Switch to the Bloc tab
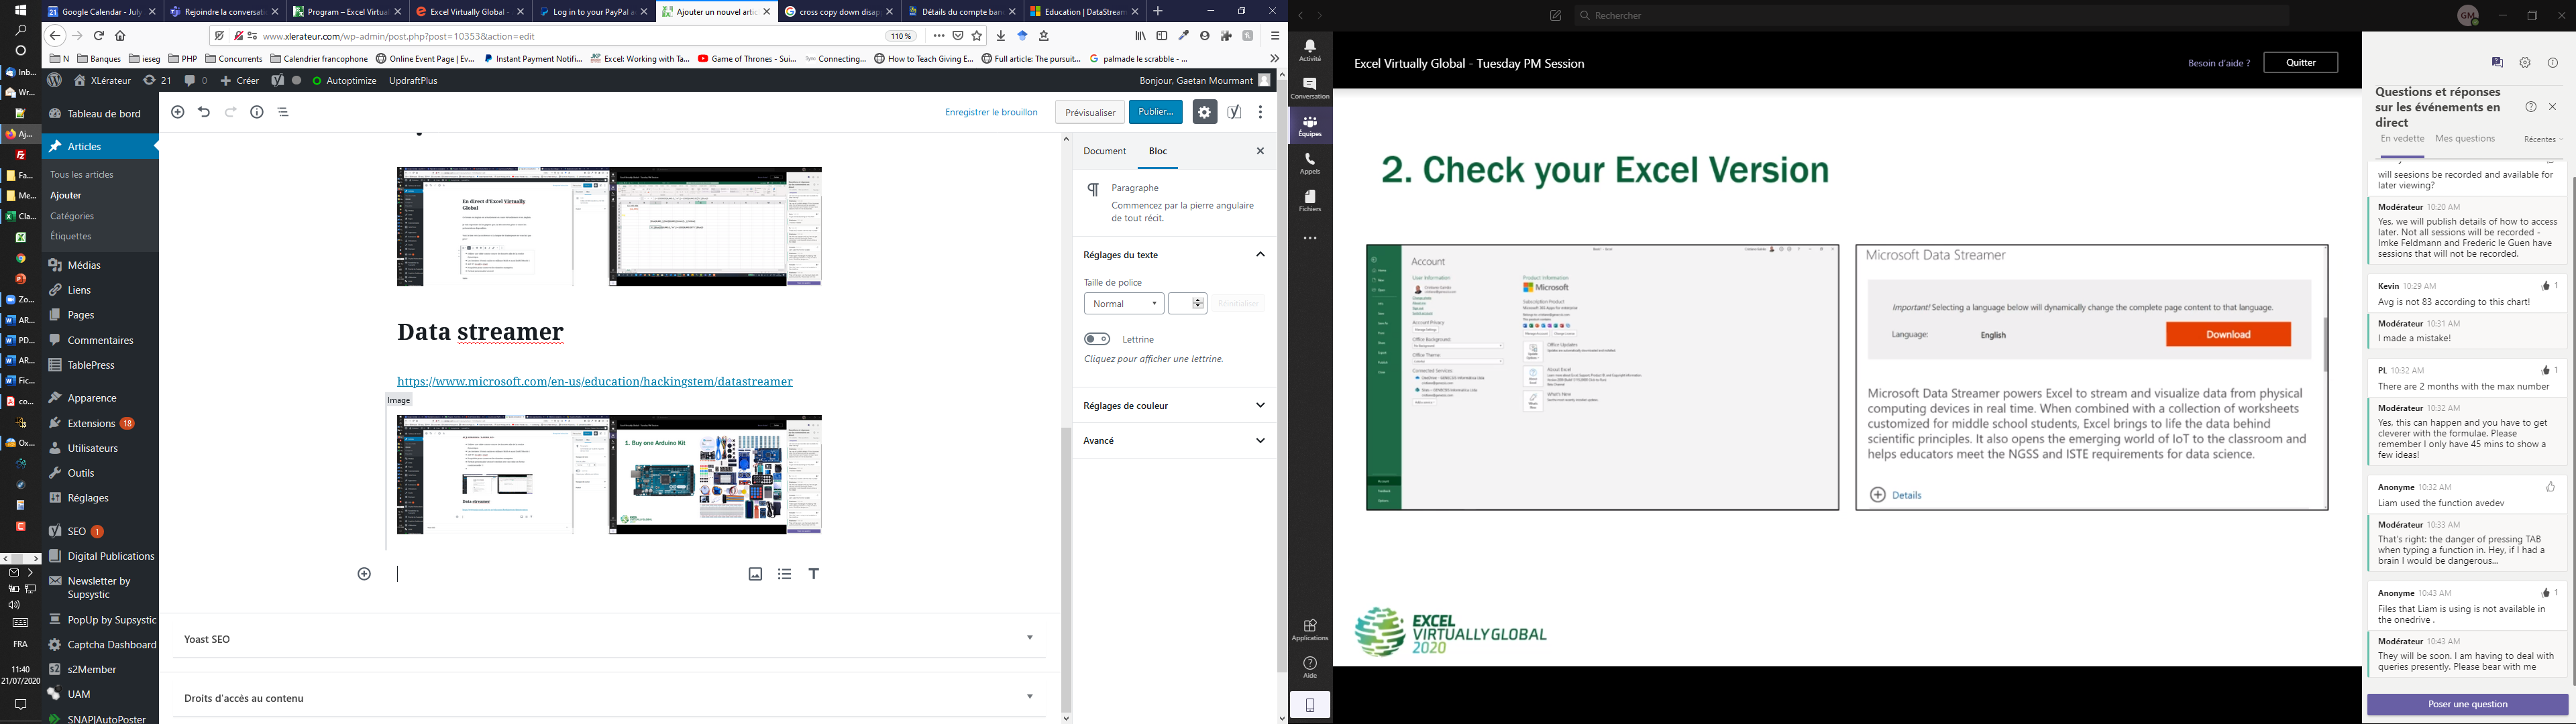Screen dimensions: 2576x724 pos(1158,151)
